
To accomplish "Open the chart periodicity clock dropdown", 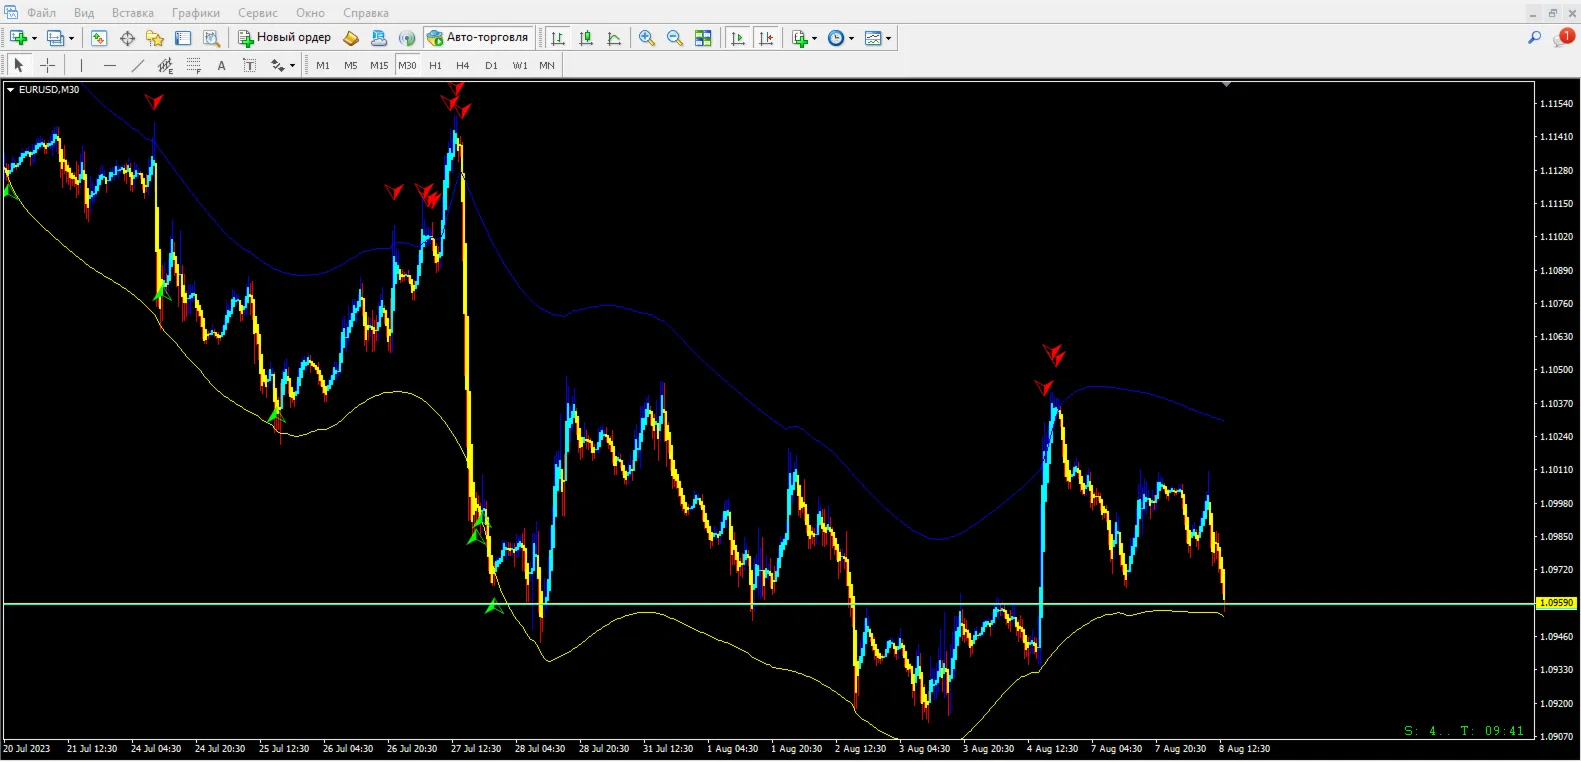I will 841,38.
